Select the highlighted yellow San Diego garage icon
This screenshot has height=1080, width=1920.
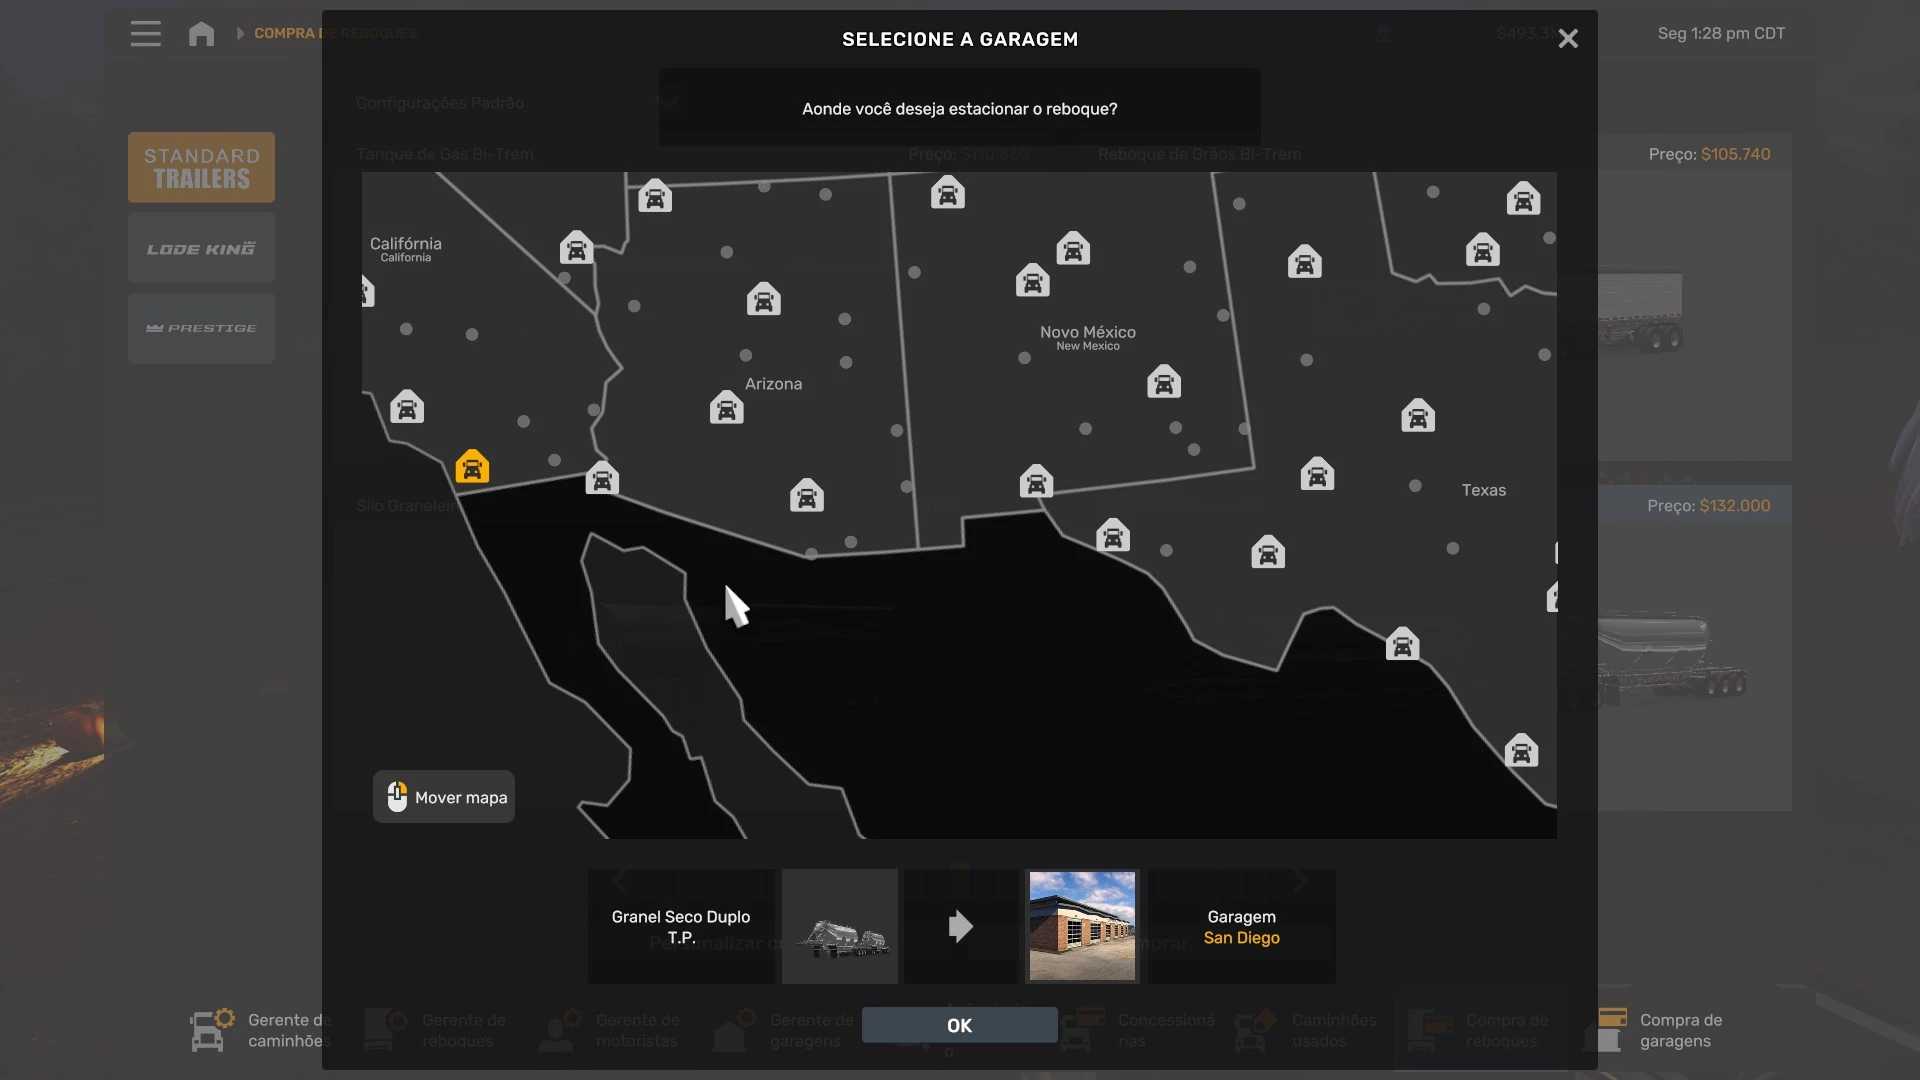coord(472,467)
